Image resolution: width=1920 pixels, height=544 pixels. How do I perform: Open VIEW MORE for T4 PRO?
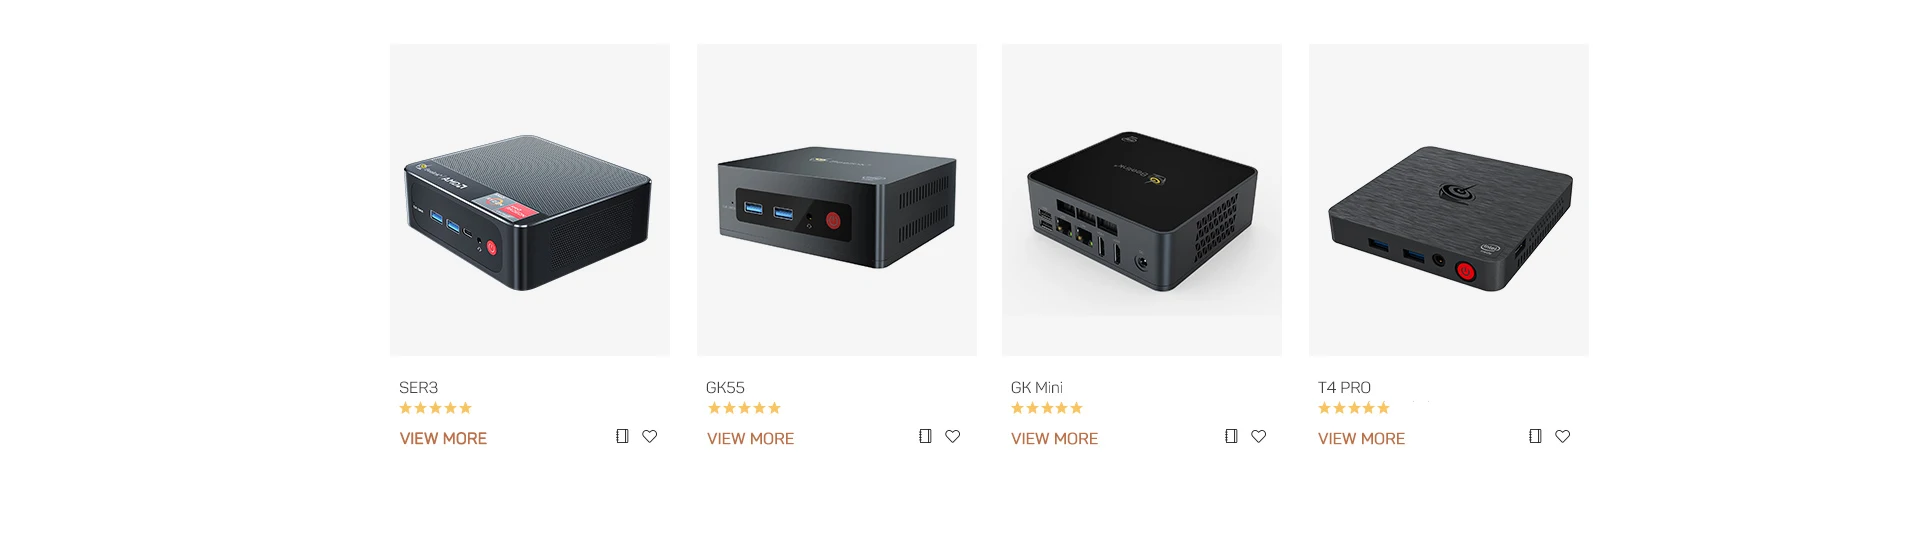(1361, 438)
